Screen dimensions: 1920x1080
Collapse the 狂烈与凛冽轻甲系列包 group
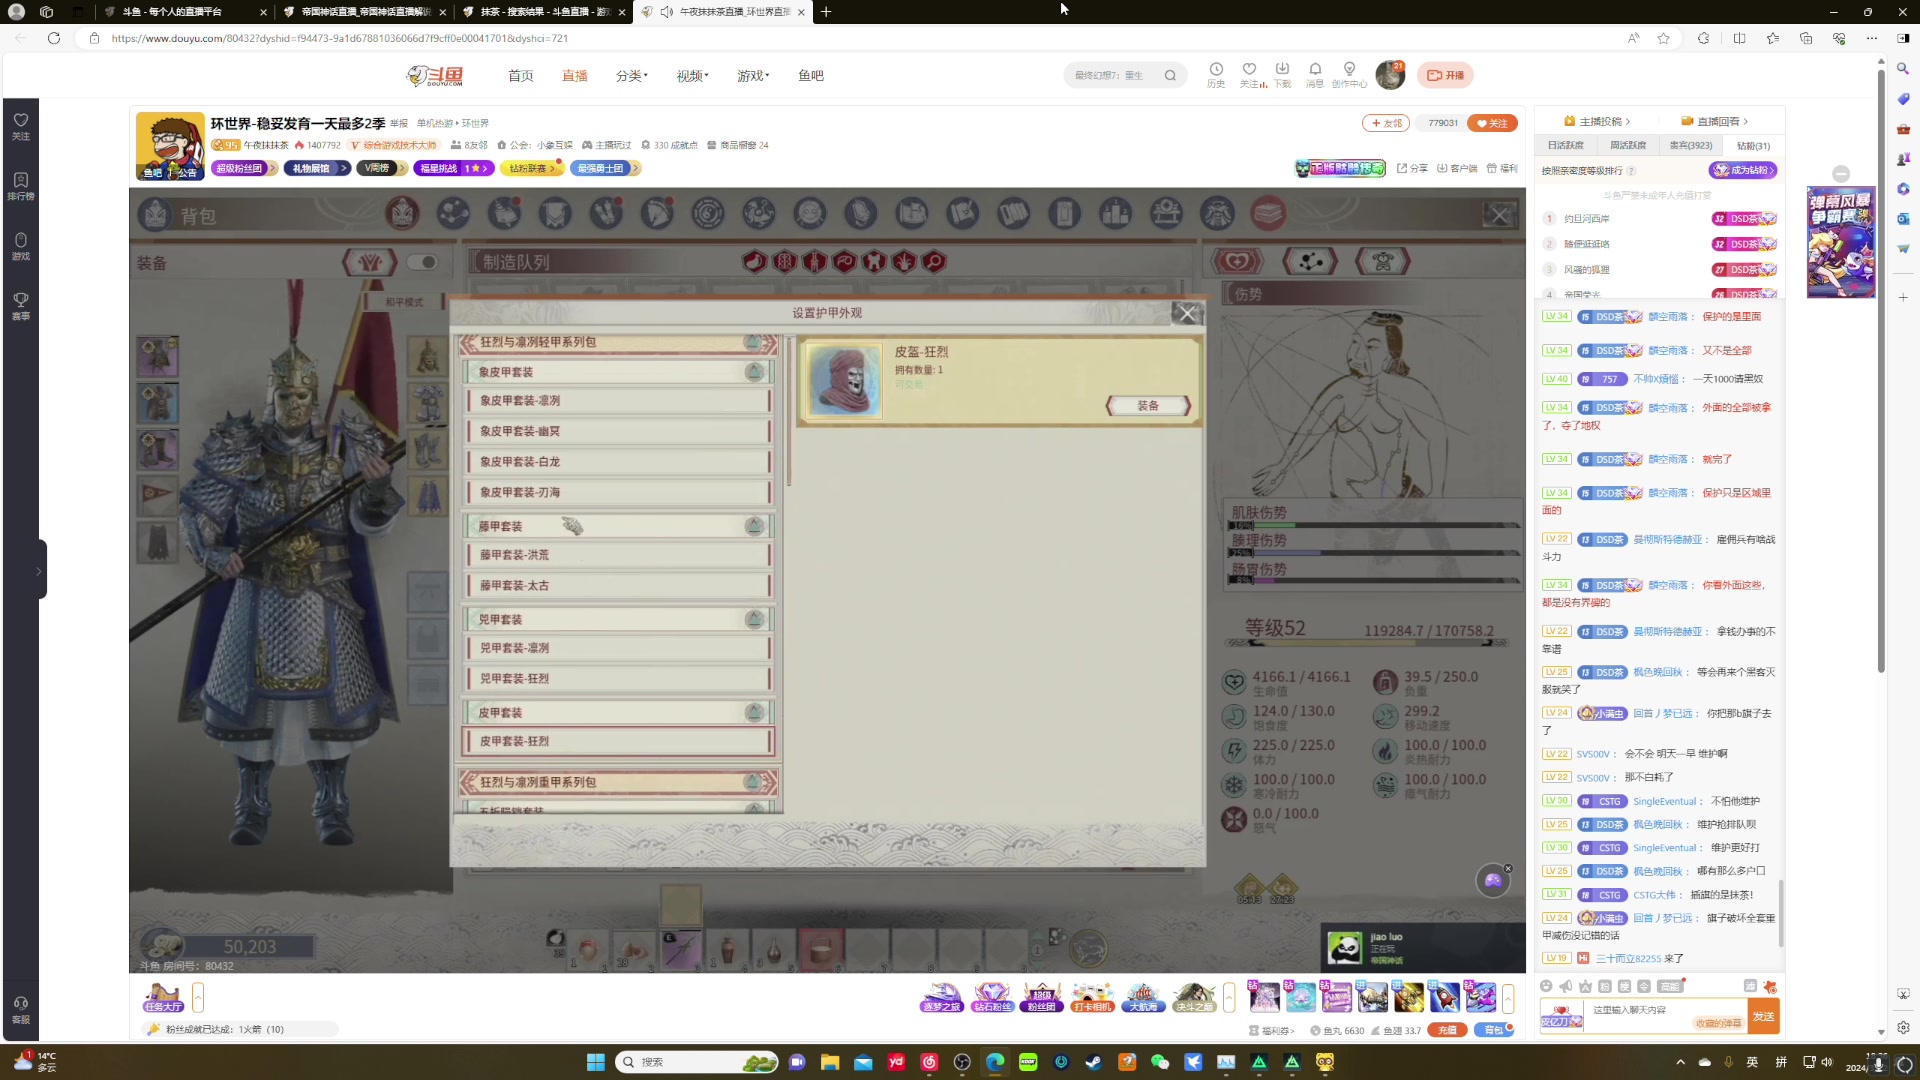coord(752,343)
